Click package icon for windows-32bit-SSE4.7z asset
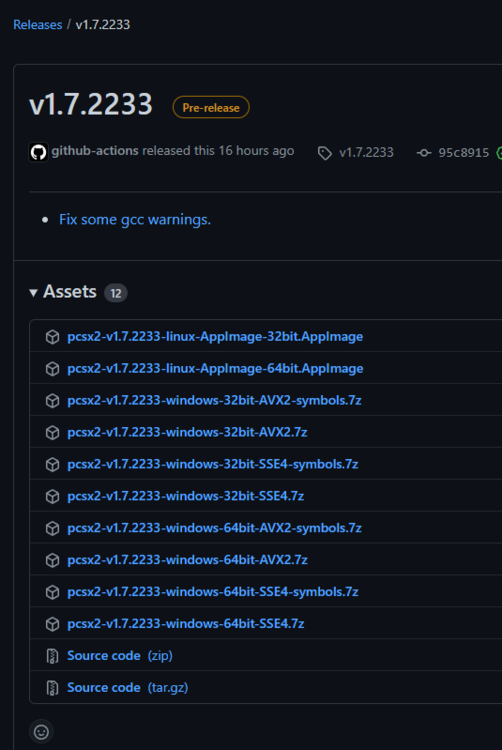 tap(52, 496)
